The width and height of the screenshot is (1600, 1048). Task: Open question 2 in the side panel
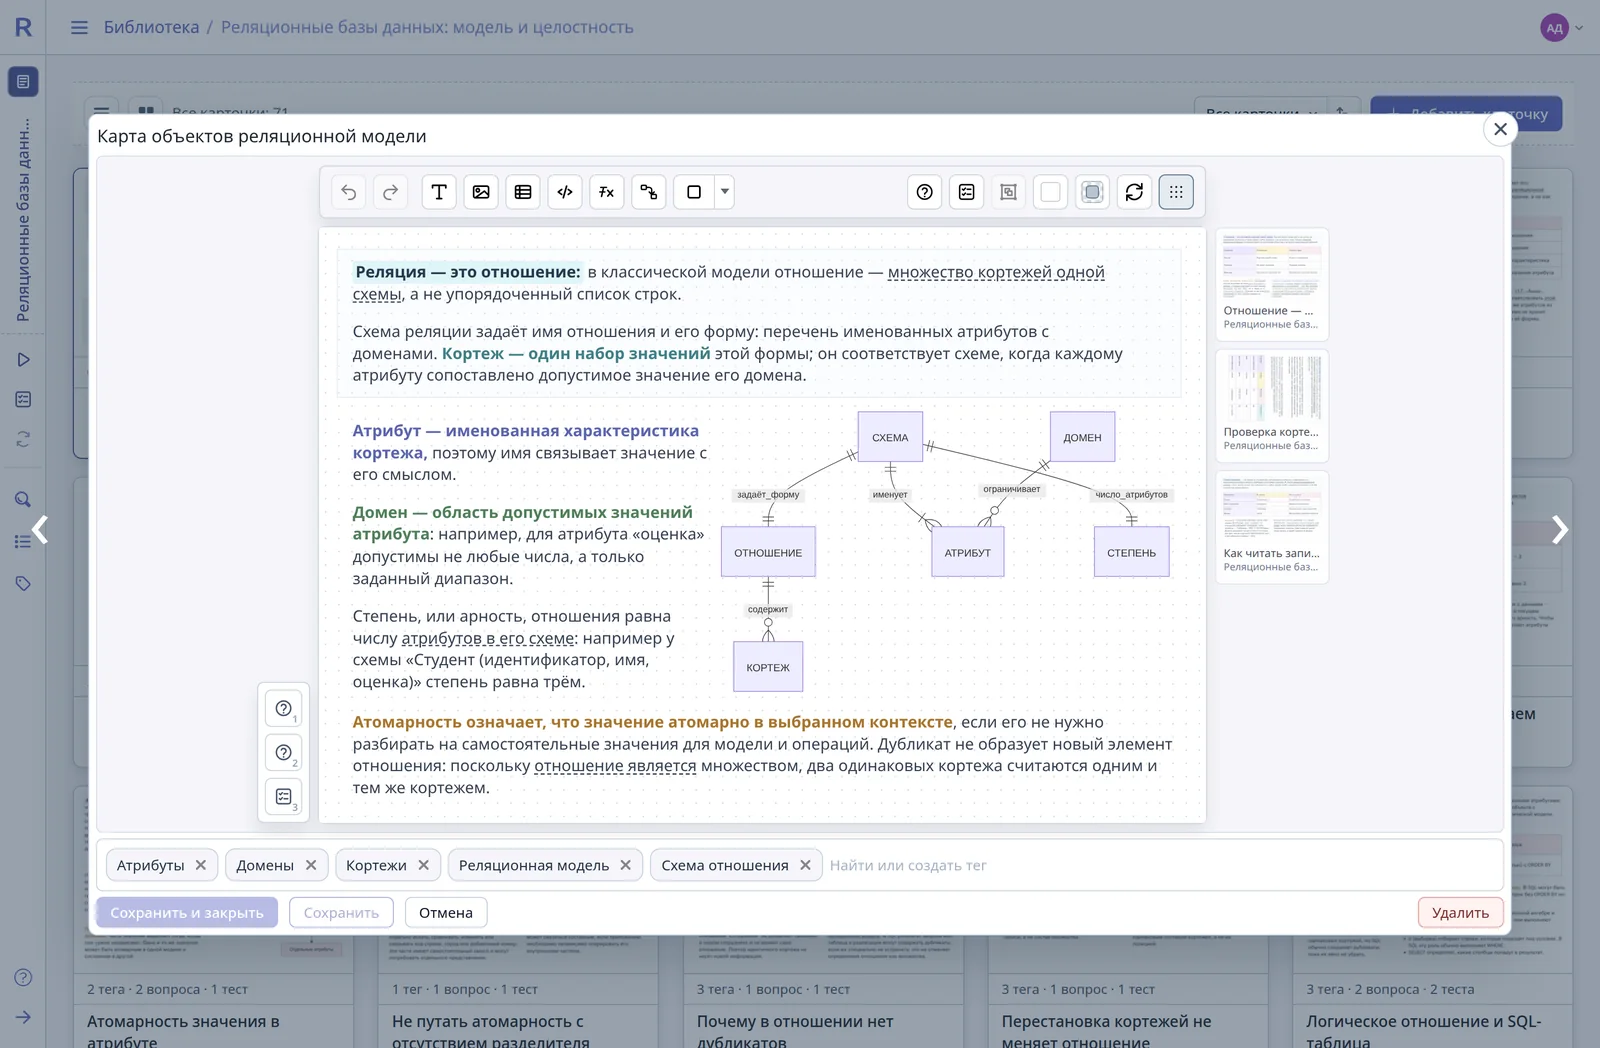pyautogui.click(x=284, y=753)
